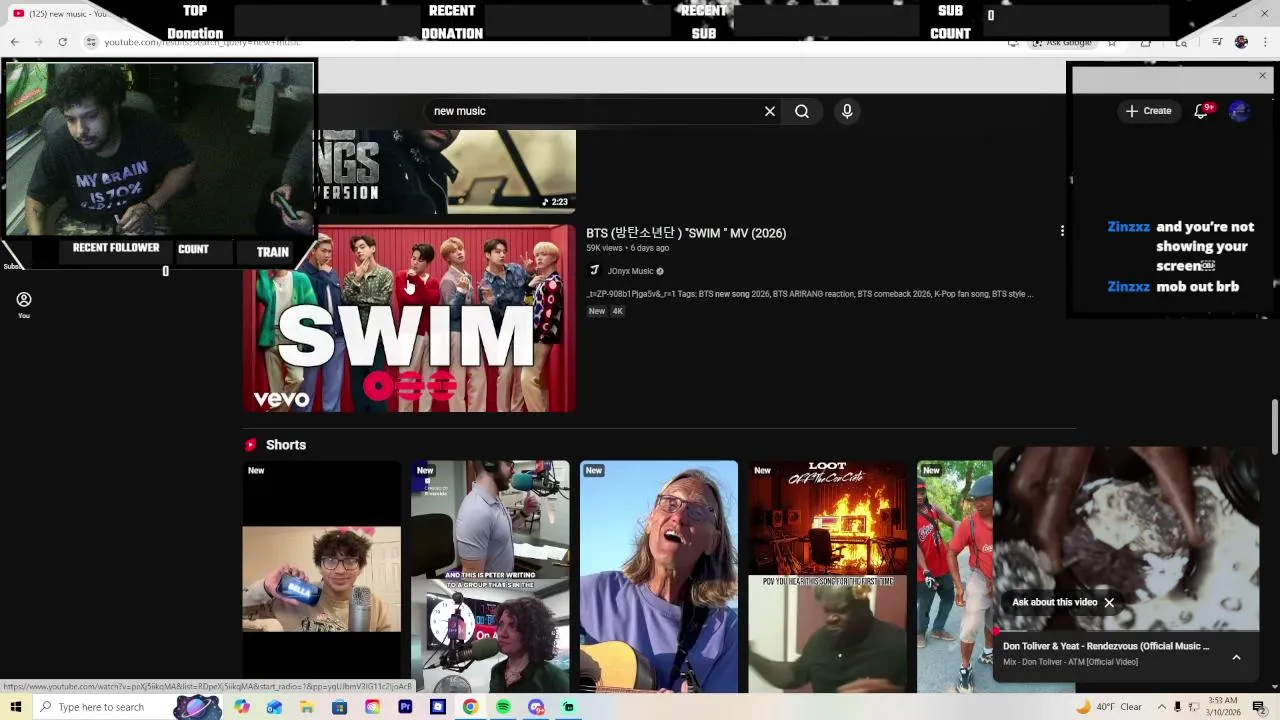The image size is (1280, 720).
Task: Open Outlook from taskbar
Action: click(x=274, y=707)
